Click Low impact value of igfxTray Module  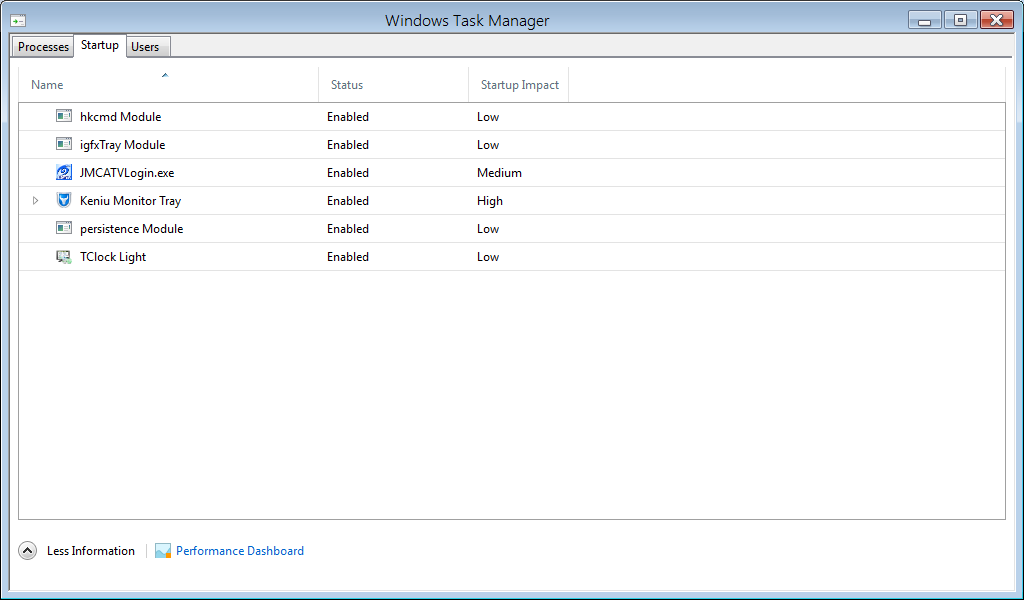coord(488,145)
